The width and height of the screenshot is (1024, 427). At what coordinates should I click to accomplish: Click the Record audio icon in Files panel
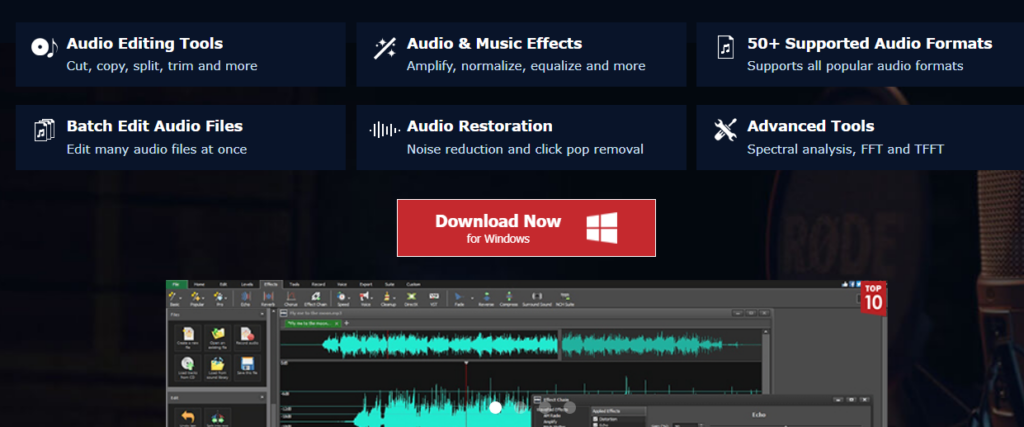coord(248,334)
